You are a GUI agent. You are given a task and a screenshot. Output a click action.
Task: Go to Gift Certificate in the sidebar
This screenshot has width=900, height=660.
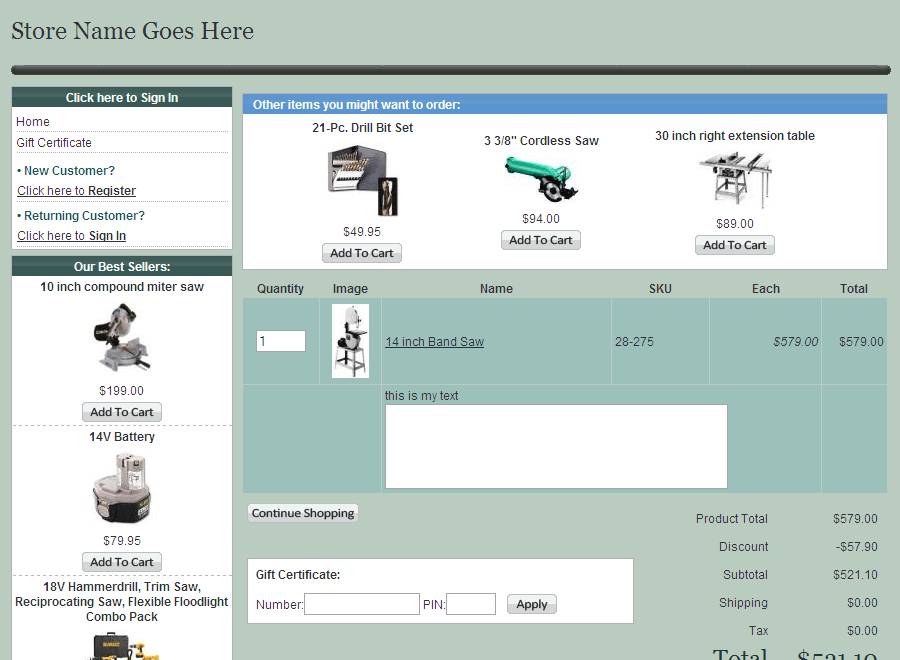(x=54, y=143)
